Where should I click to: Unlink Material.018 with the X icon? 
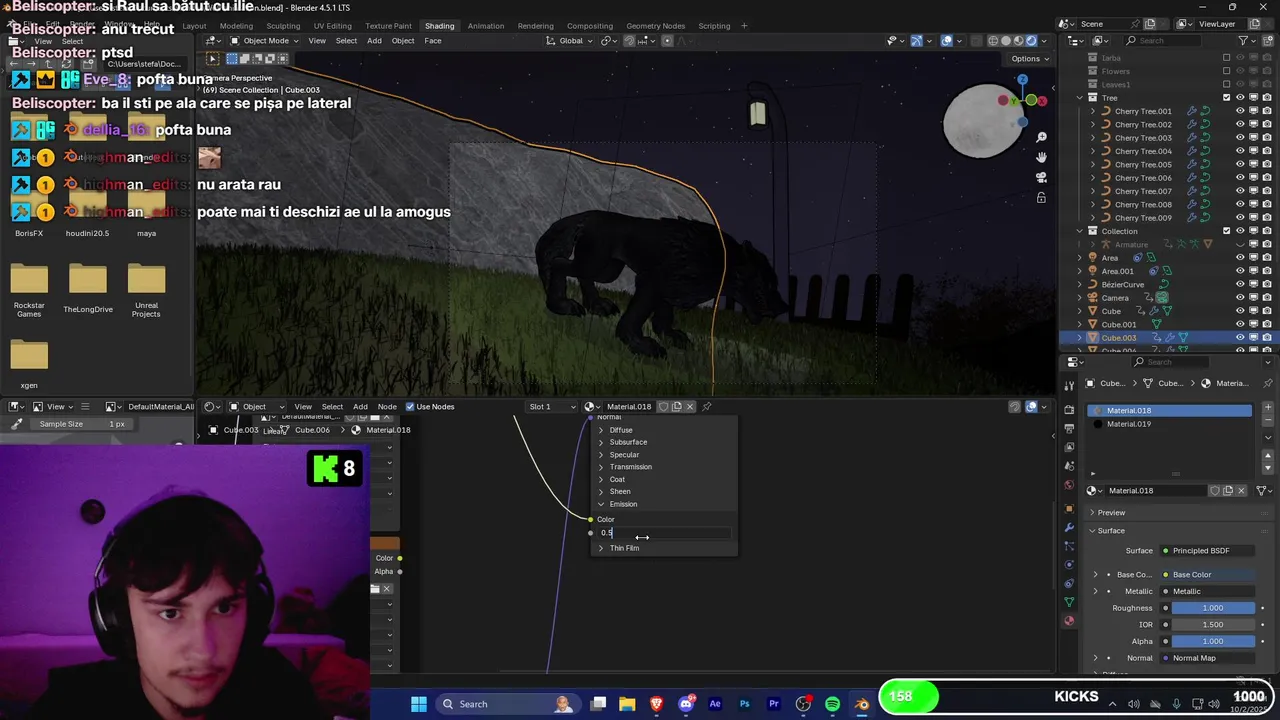(1242, 491)
